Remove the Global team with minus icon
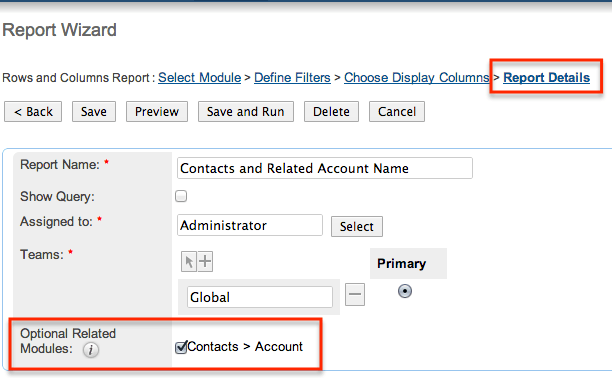 click(355, 294)
